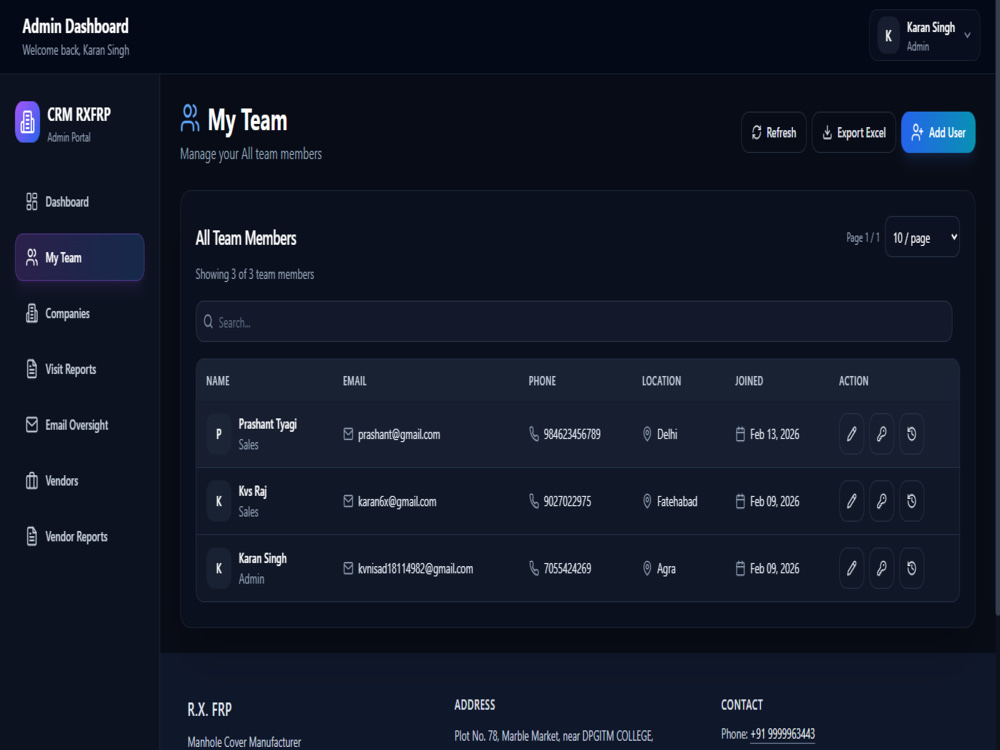The height and width of the screenshot is (750, 1000).
Task: Edit Prashant Tyagi with the pencil icon
Action: 851,434
